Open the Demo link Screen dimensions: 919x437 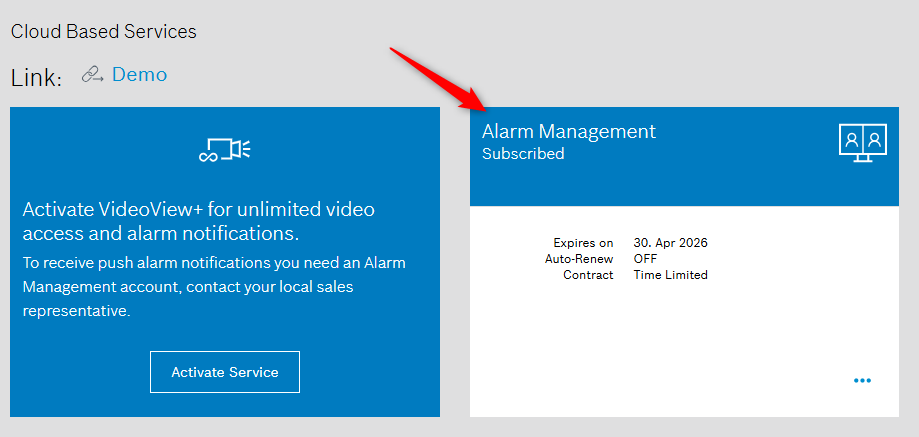pos(139,75)
